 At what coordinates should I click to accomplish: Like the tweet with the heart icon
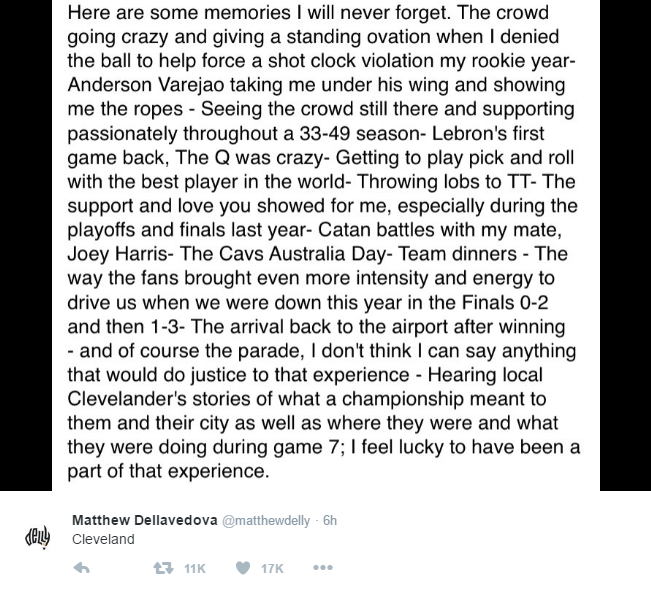(x=243, y=568)
